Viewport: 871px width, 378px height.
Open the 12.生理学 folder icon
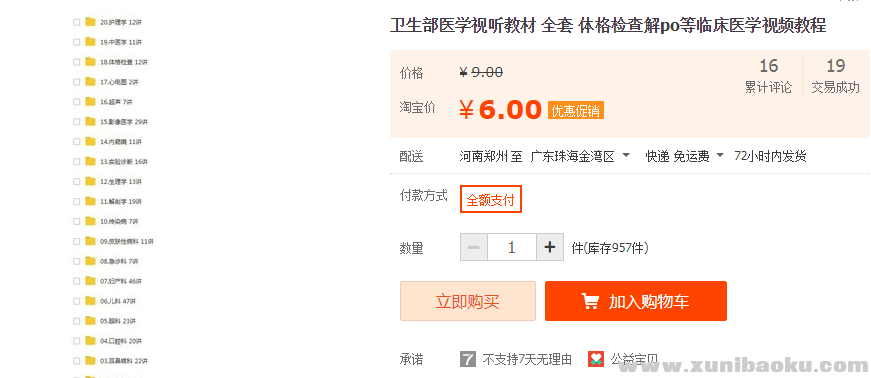click(91, 181)
